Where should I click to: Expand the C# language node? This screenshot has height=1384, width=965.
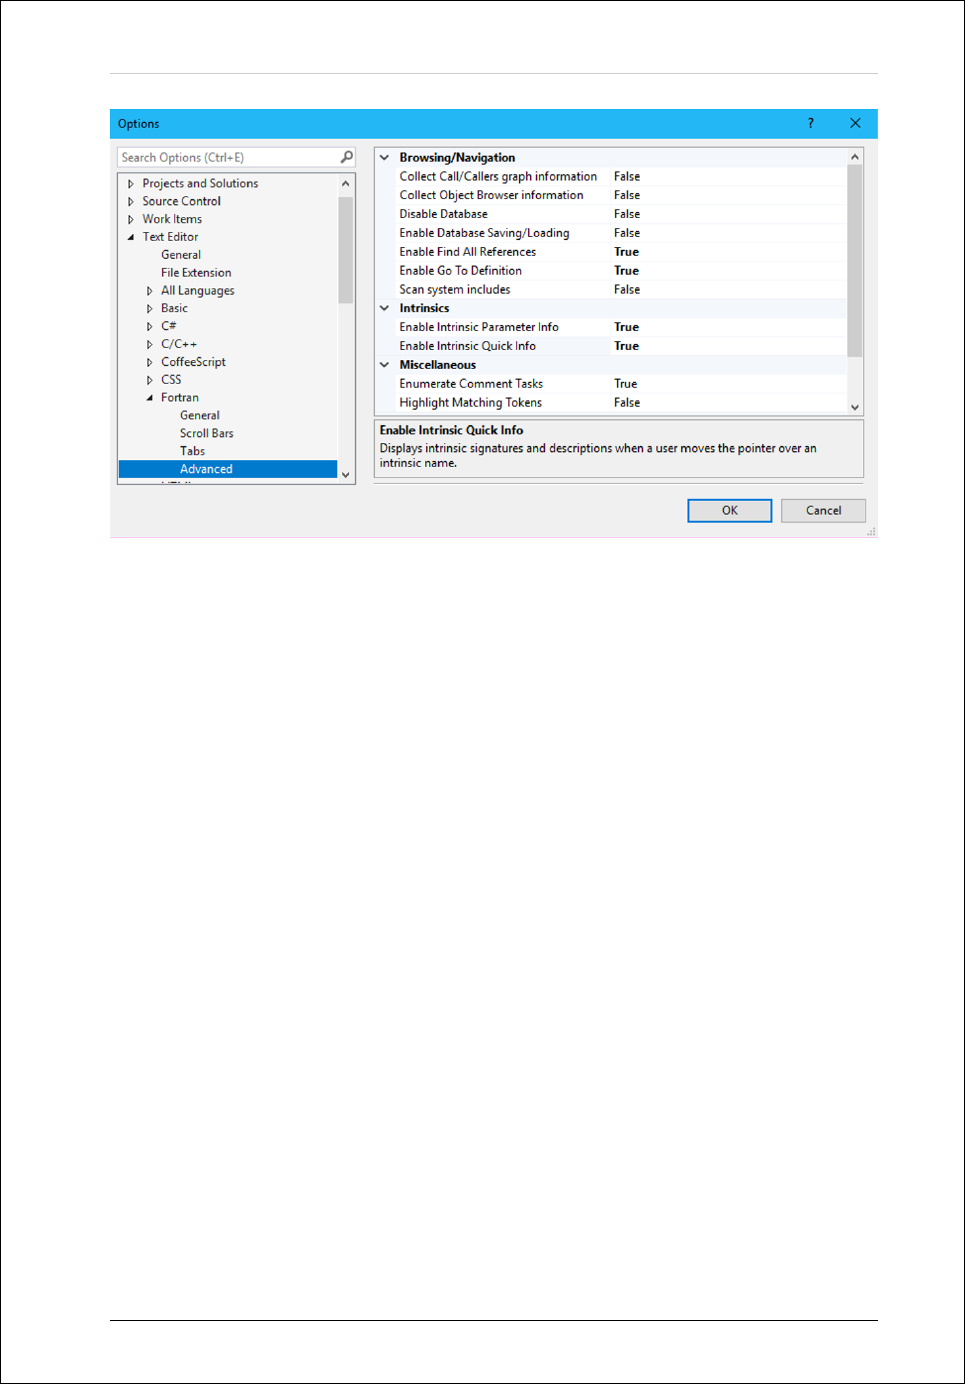[x=150, y=327]
